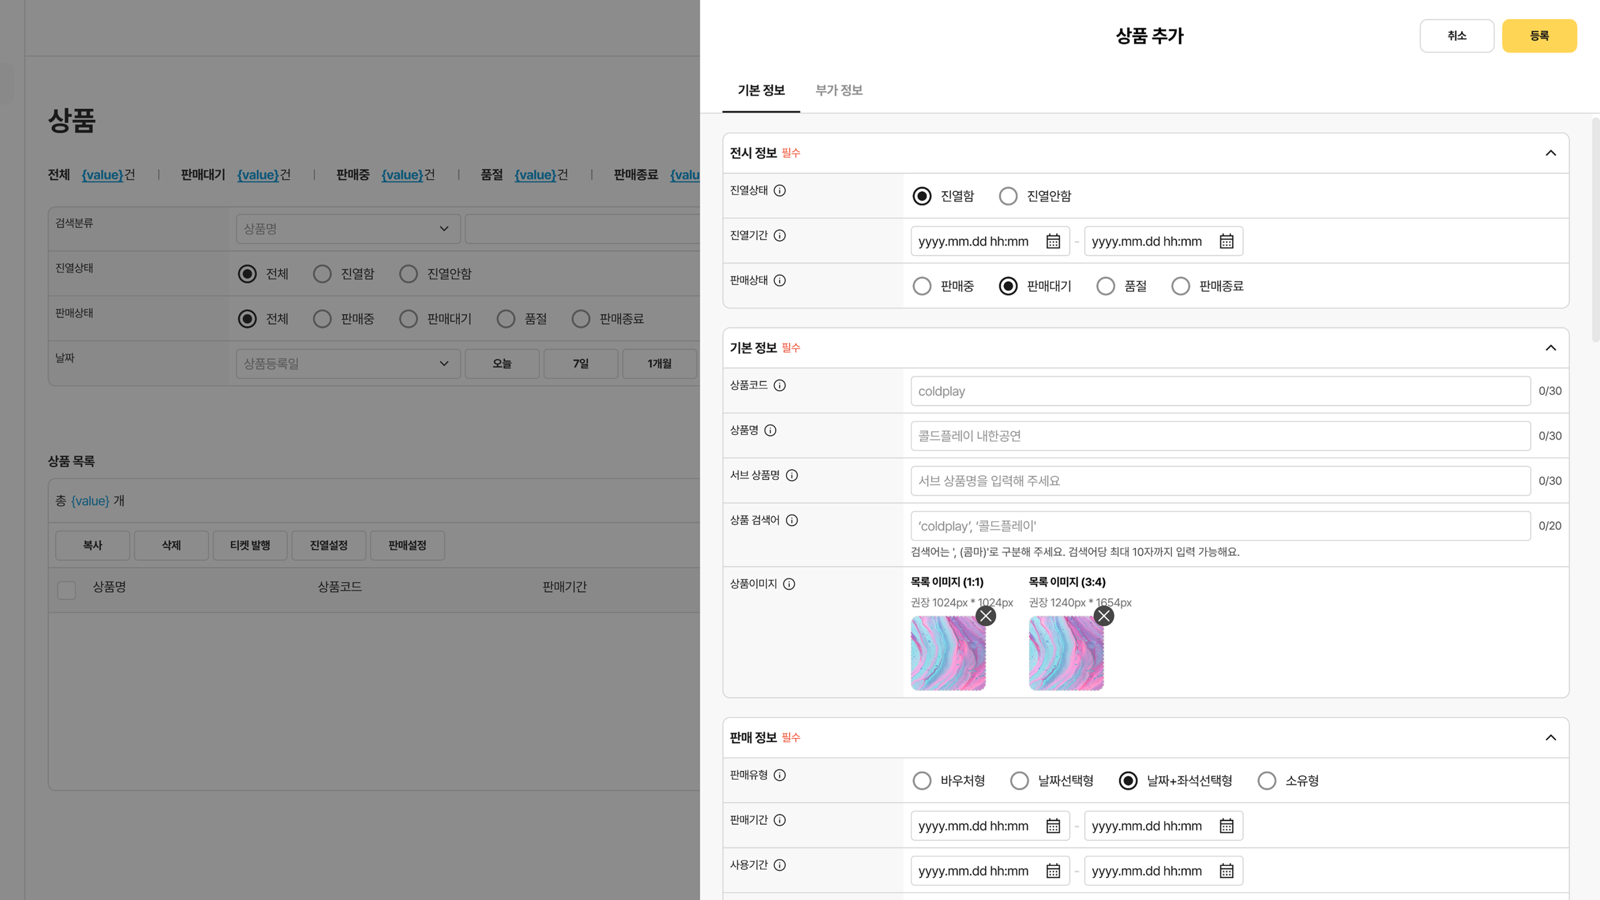Click the 1:1 list image thumbnail
The height and width of the screenshot is (900, 1600).
pyautogui.click(x=948, y=653)
